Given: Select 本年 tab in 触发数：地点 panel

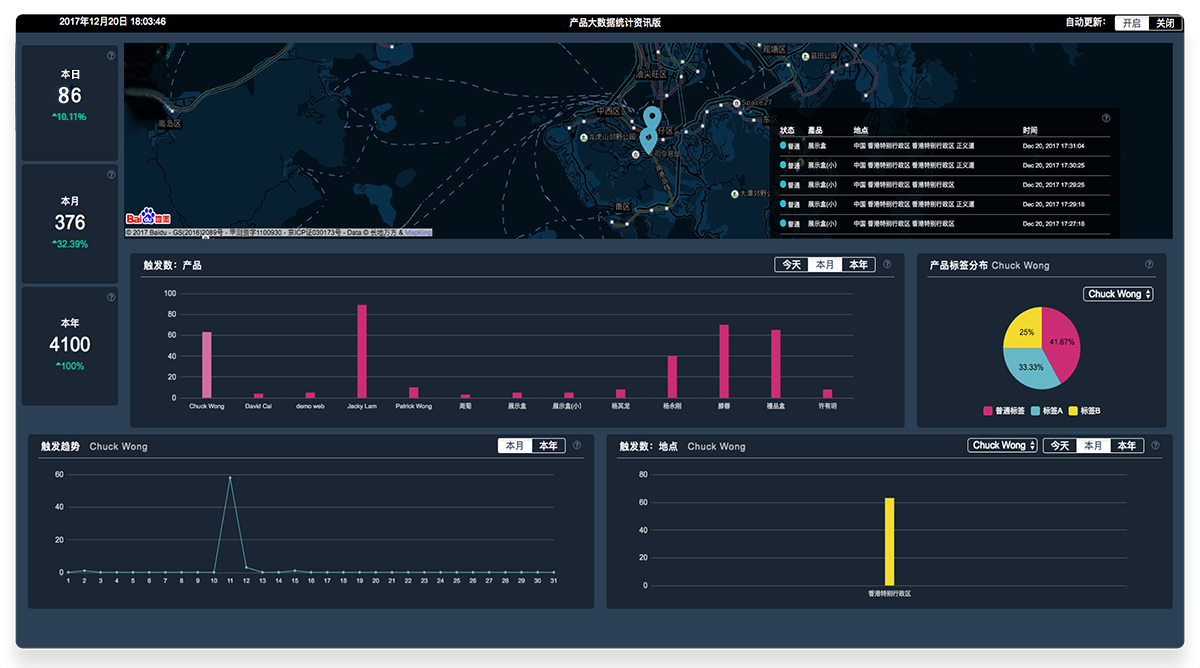Looking at the screenshot, I should [x=1126, y=446].
